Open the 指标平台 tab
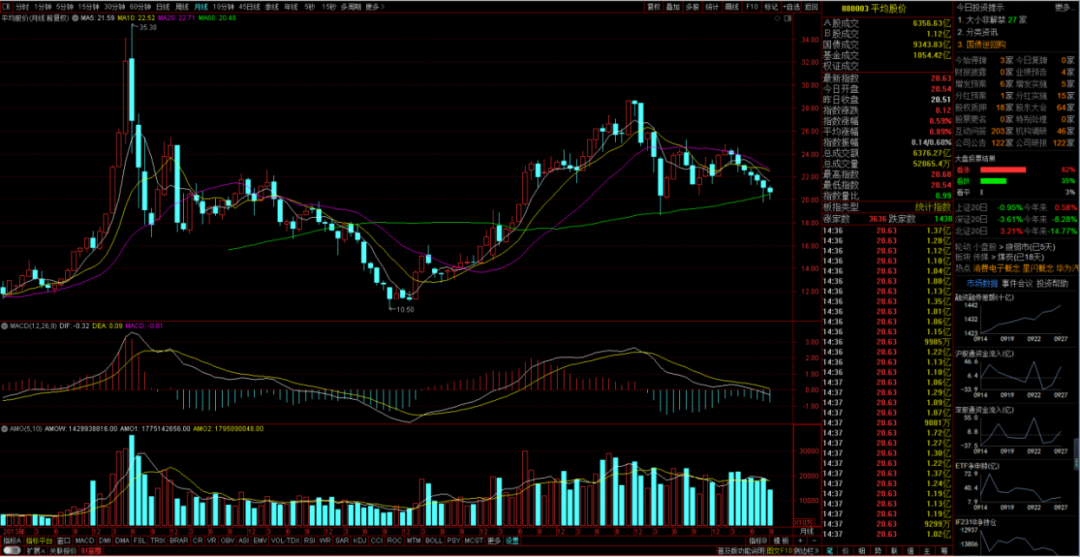 tap(39, 540)
